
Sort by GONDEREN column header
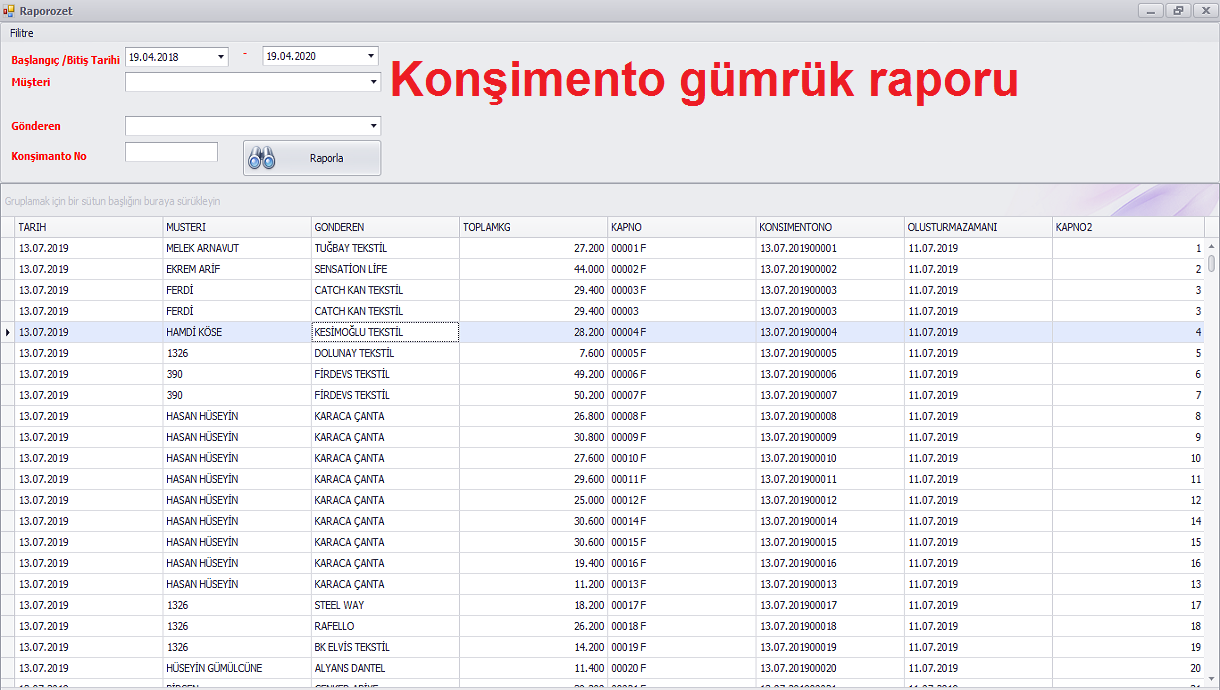coord(385,227)
